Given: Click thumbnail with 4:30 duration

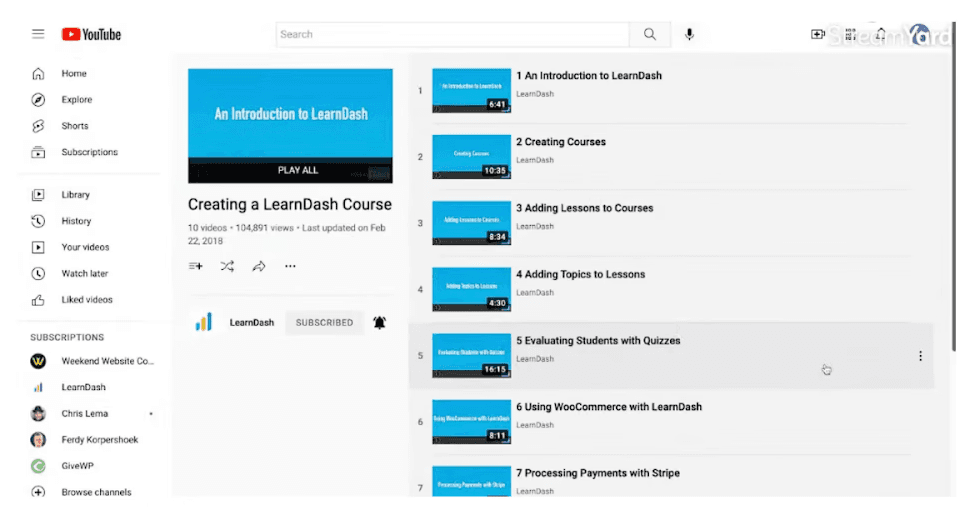Looking at the screenshot, I should [471, 289].
